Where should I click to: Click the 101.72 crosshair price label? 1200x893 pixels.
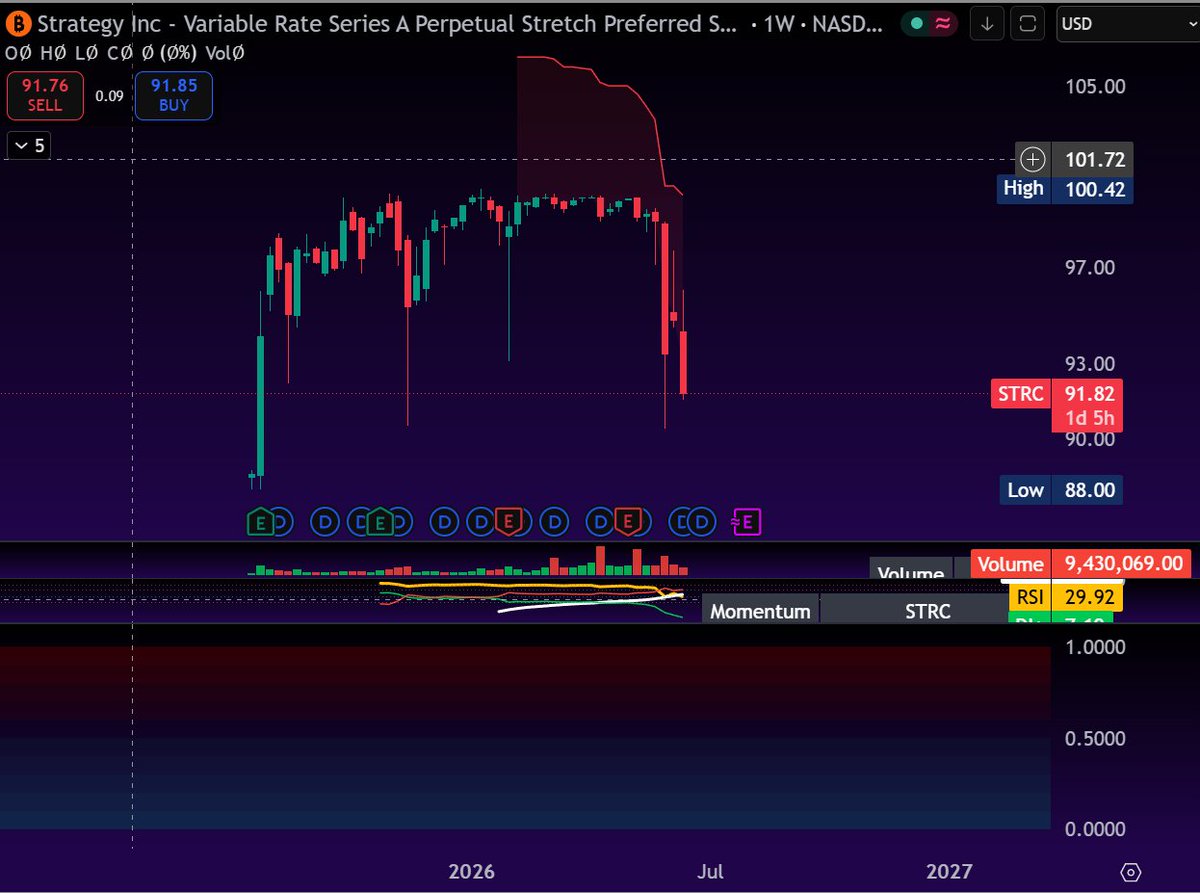tap(1092, 159)
